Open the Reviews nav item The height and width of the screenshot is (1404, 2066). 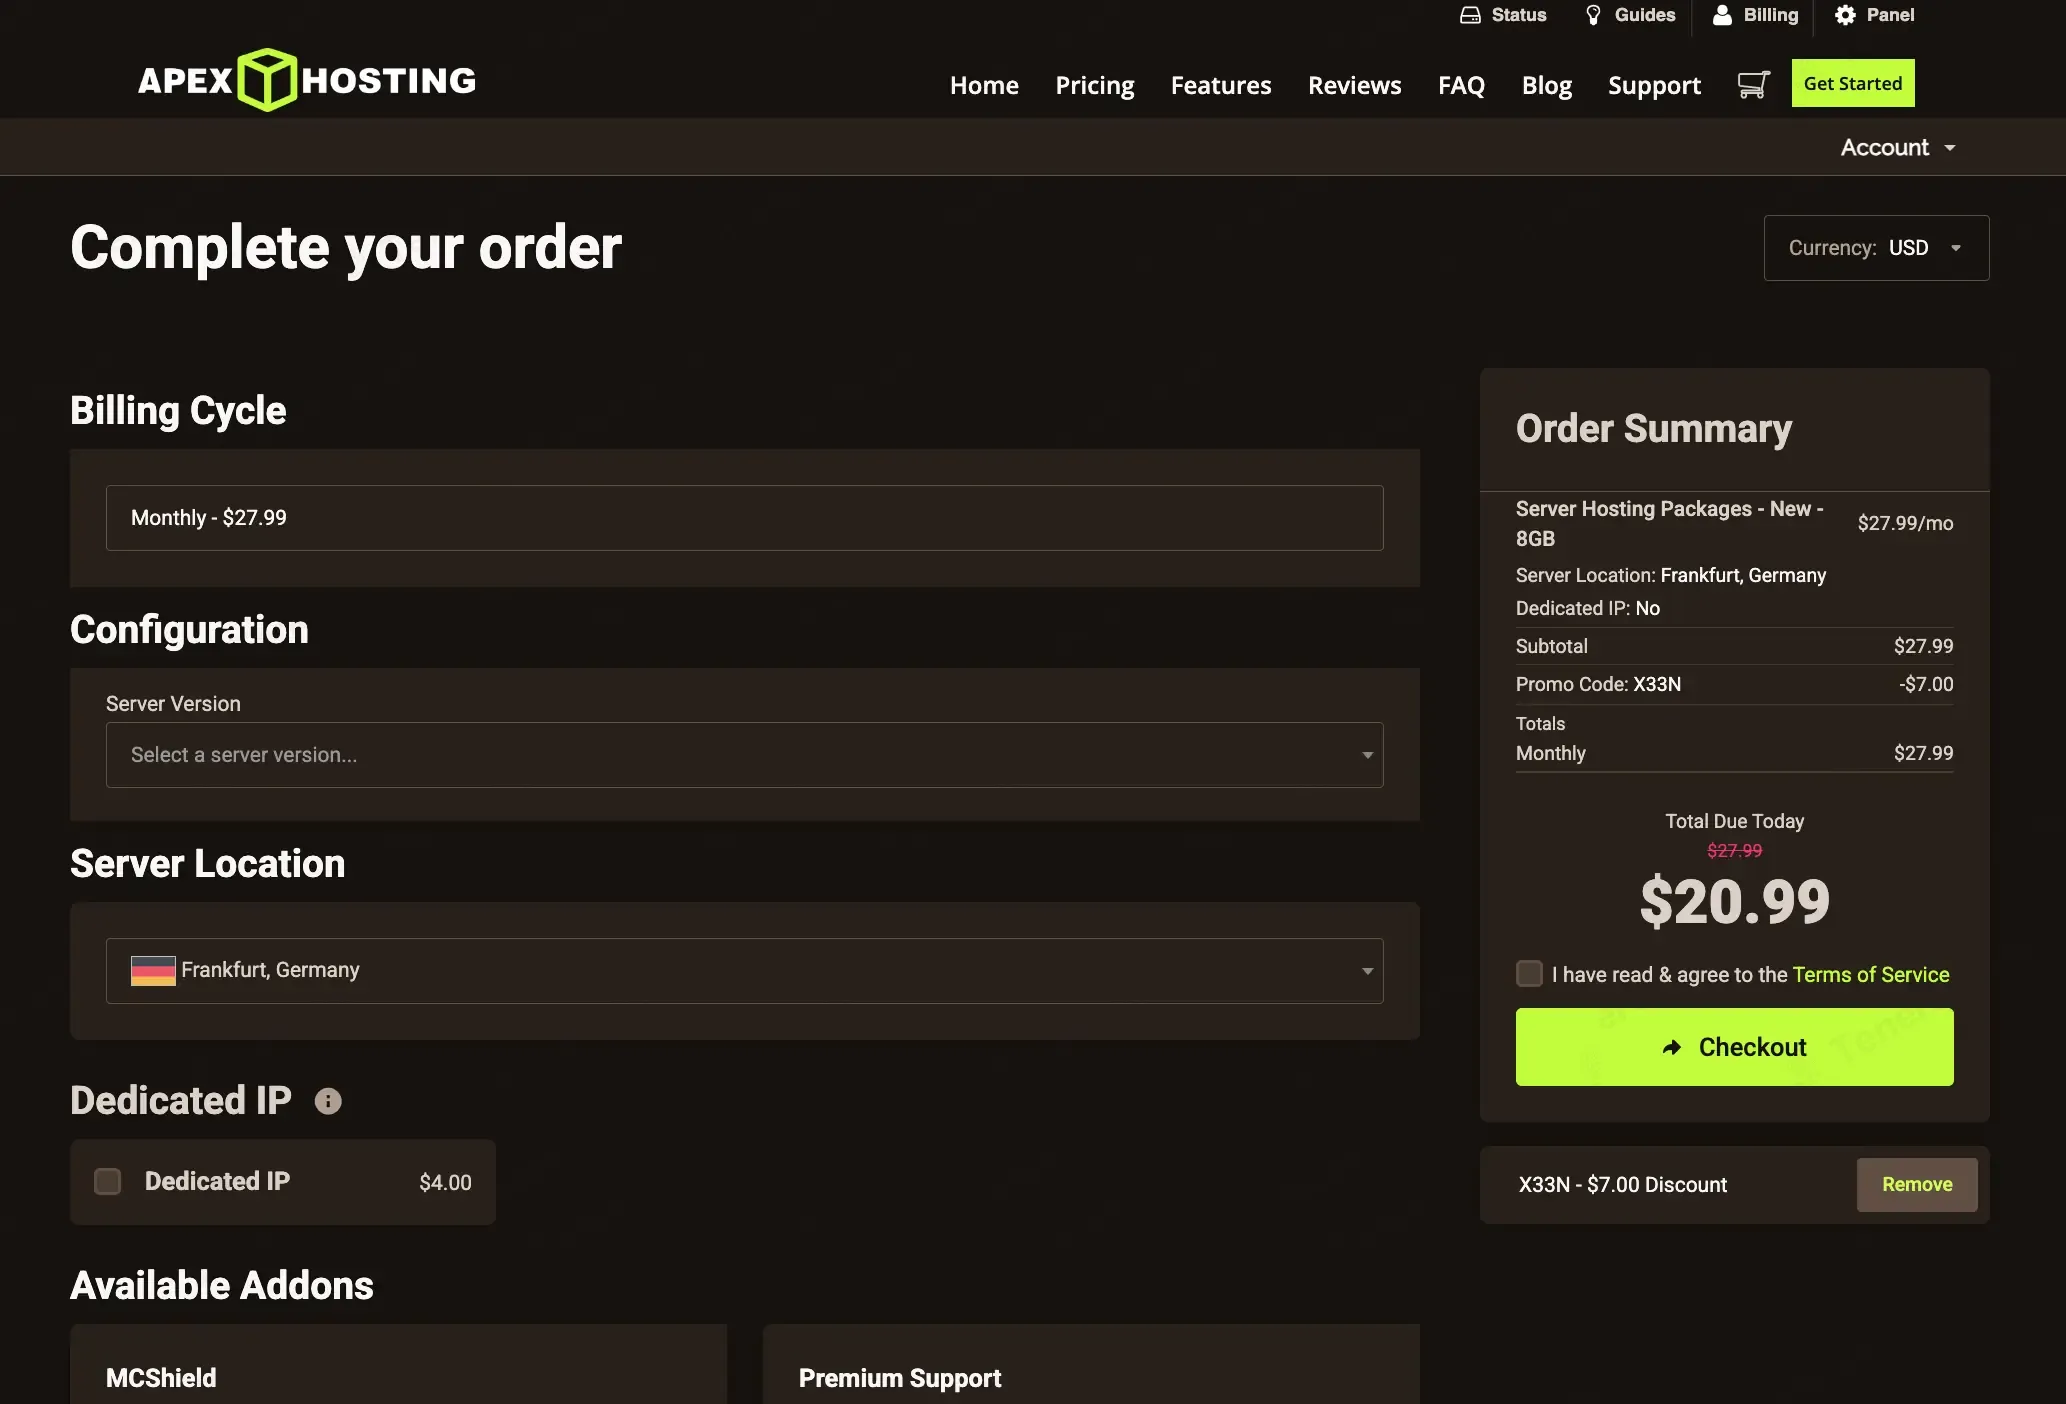(1354, 86)
